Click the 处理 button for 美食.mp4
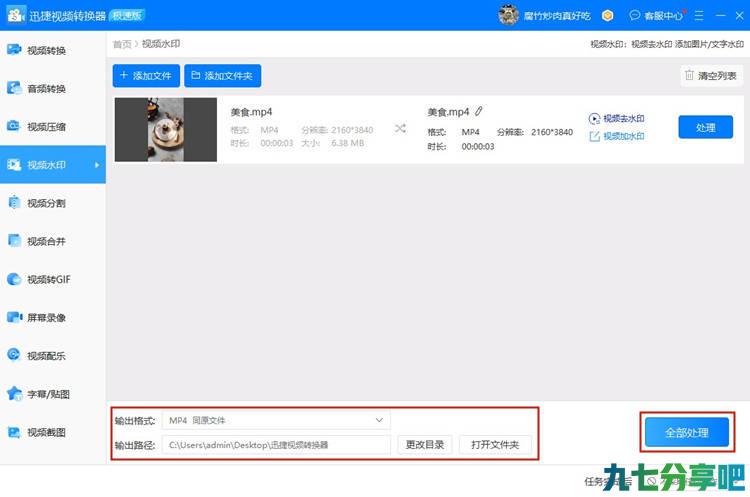 click(x=705, y=127)
